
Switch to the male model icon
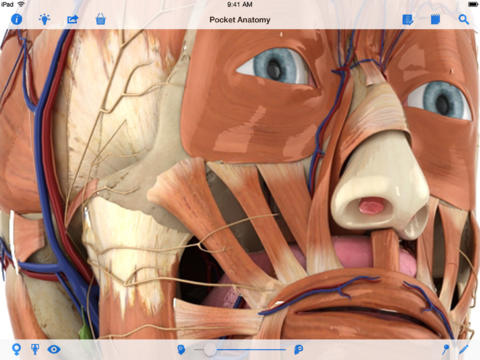tap(35, 349)
